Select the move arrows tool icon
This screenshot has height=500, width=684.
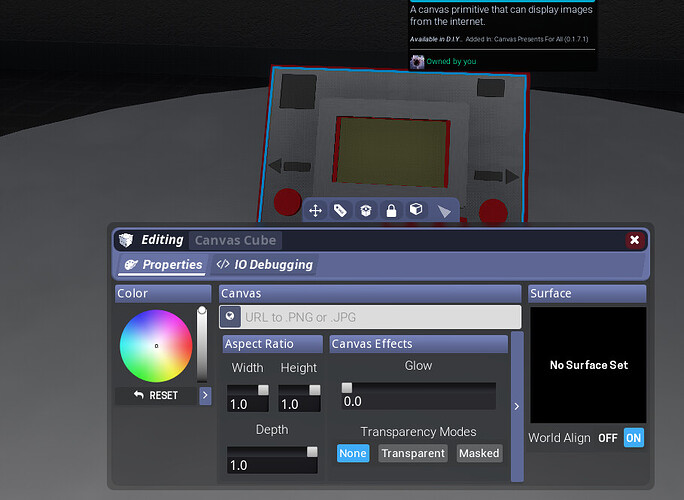[x=315, y=211]
